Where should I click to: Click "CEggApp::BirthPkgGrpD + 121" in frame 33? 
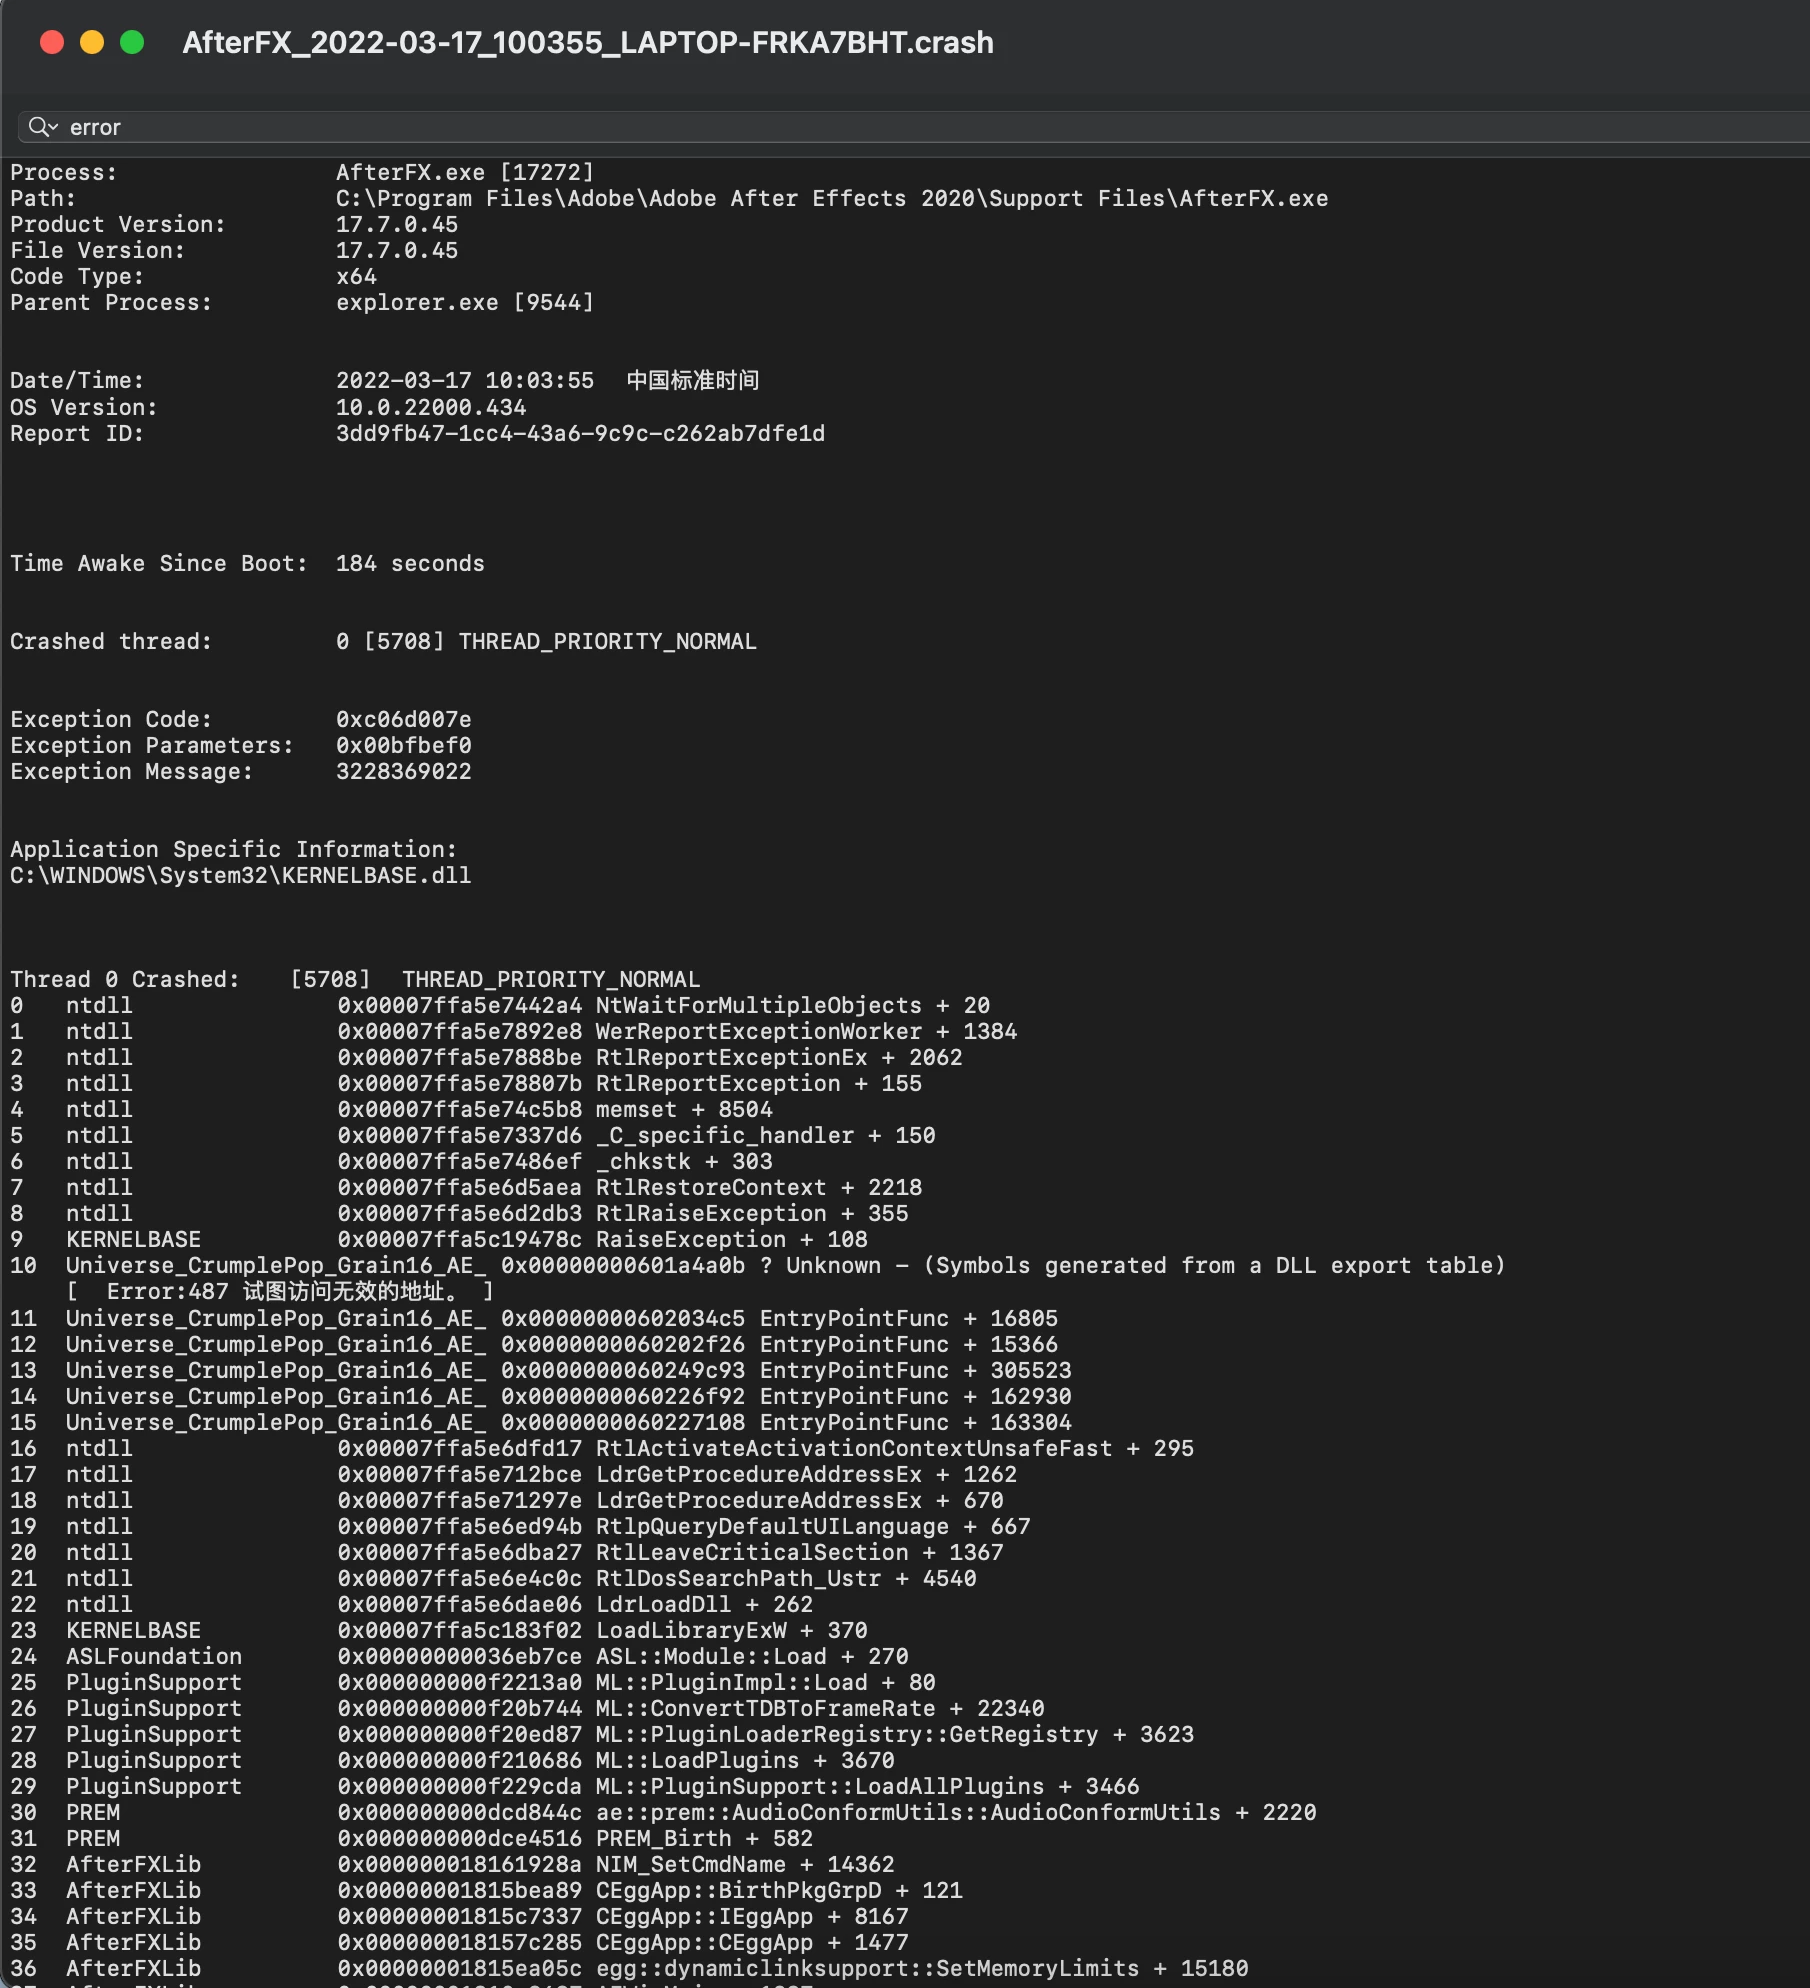(x=779, y=1890)
